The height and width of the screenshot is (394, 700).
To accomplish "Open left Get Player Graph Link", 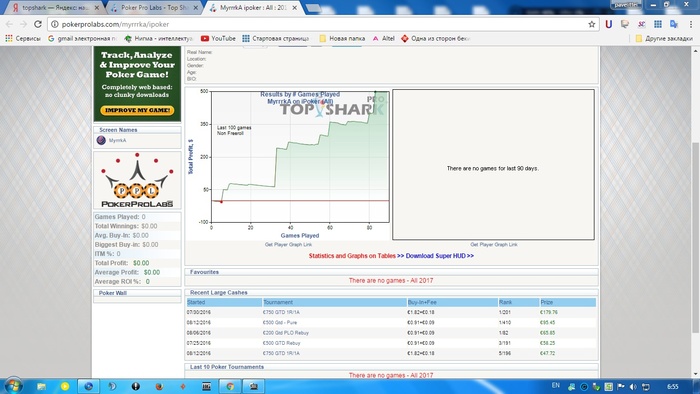I will tap(288, 245).
